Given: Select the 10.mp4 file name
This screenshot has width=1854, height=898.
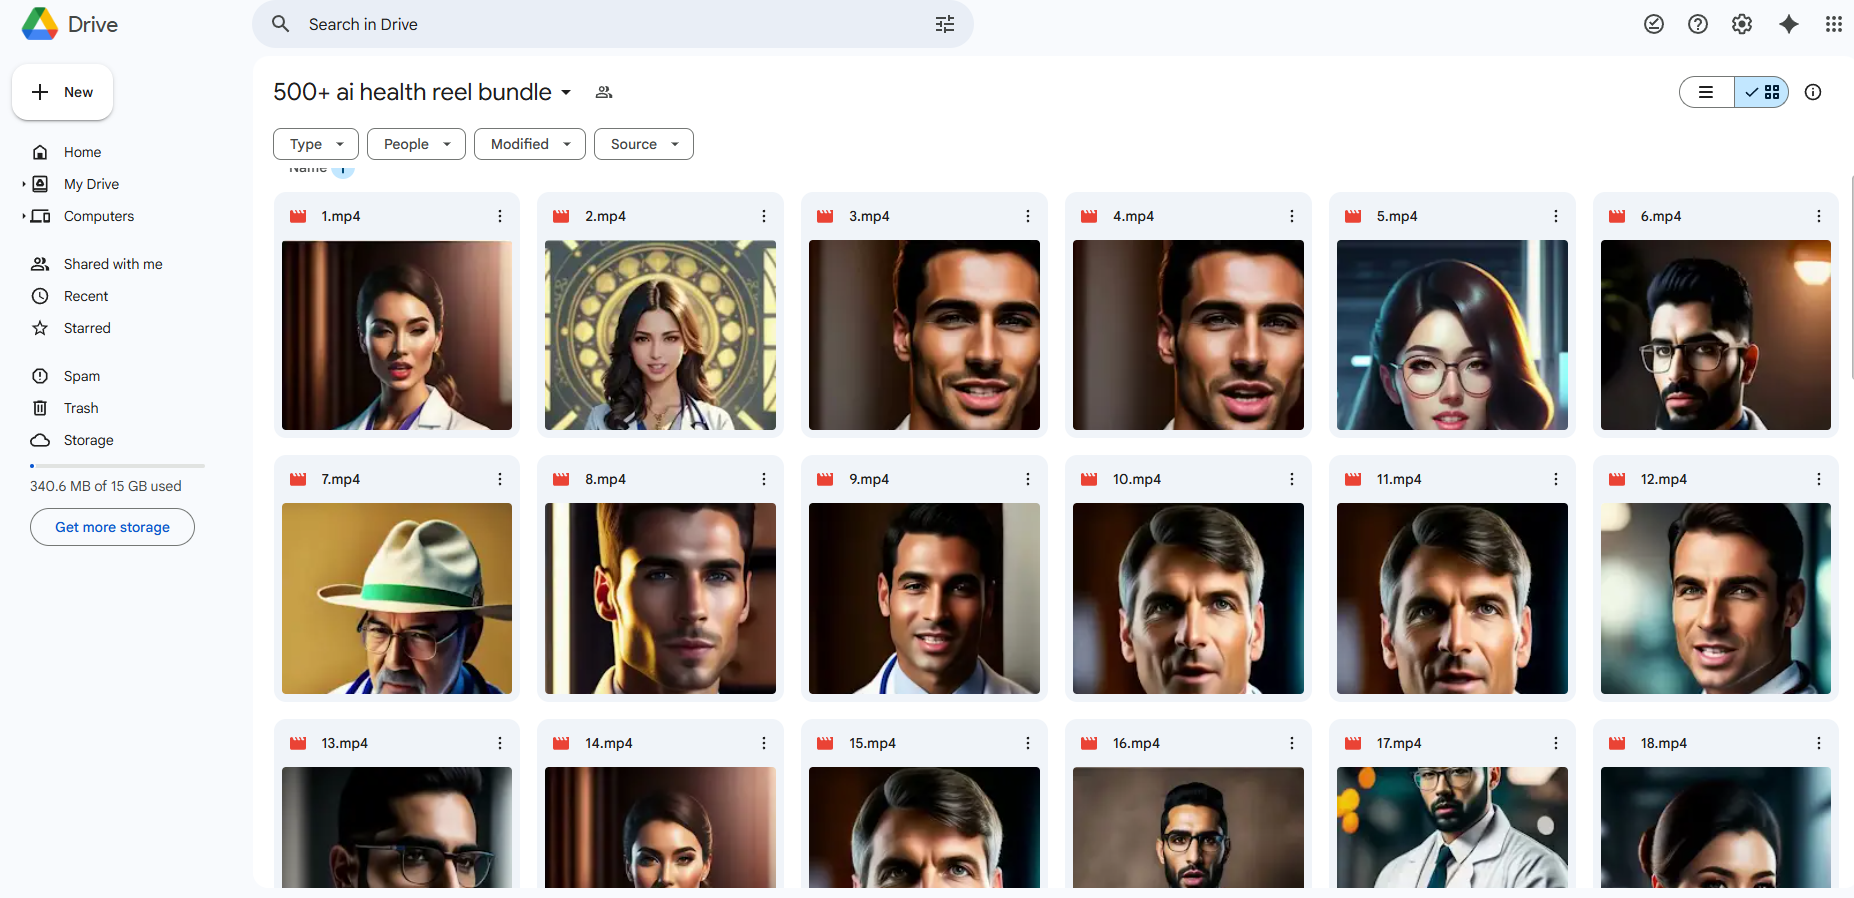Looking at the screenshot, I should [x=1137, y=479].
